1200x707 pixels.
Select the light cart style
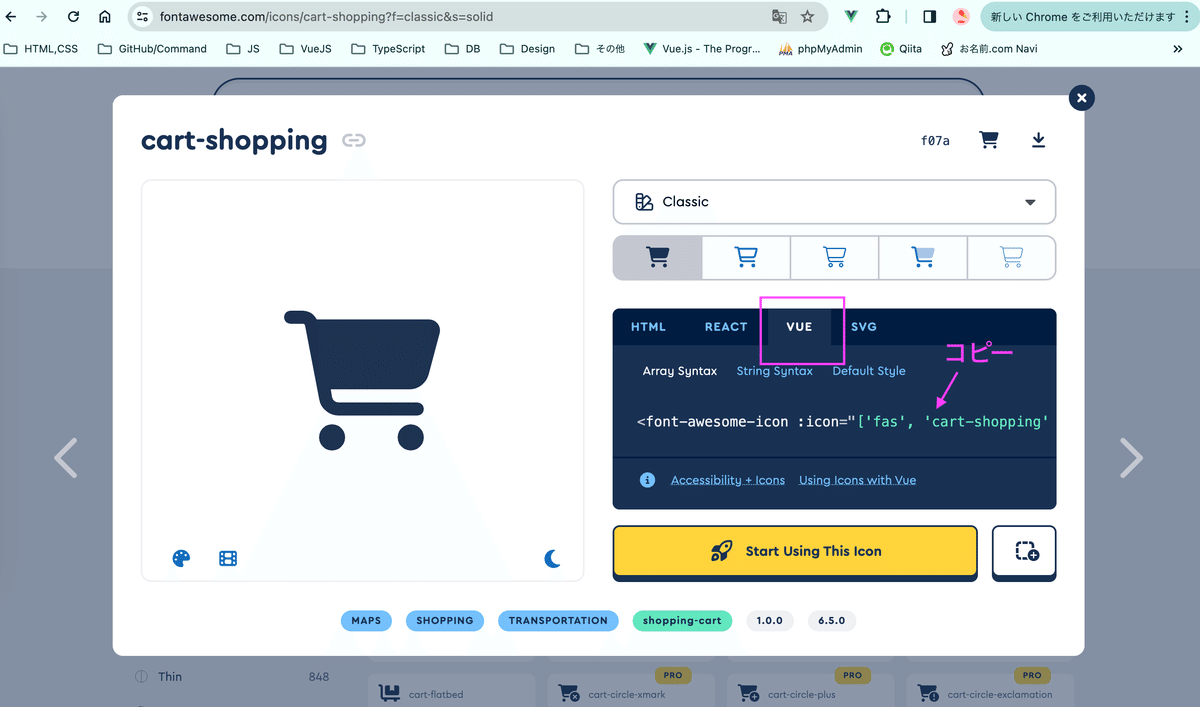pyautogui.click(x=834, y=258)
